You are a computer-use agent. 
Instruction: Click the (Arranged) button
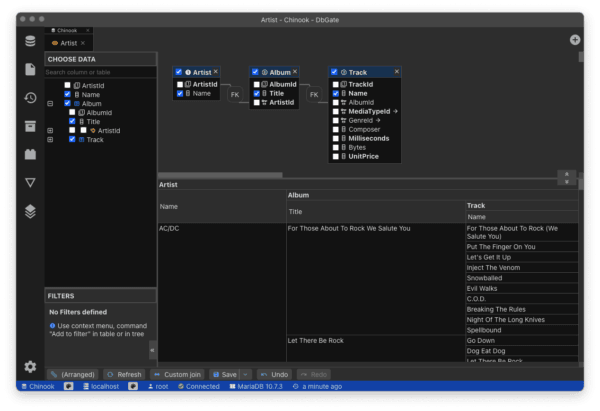click(73, 374)
